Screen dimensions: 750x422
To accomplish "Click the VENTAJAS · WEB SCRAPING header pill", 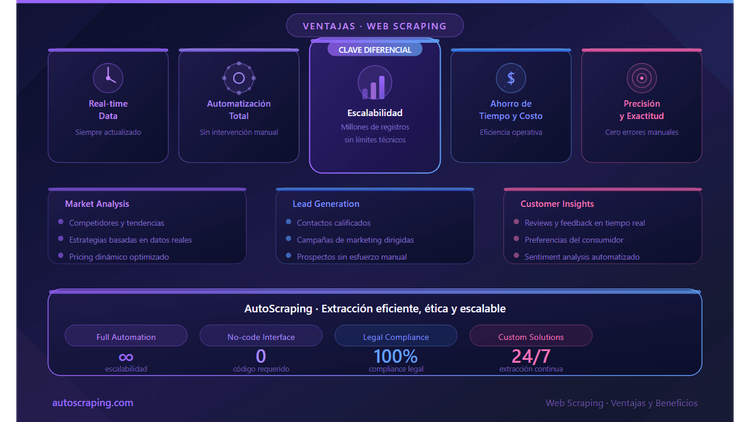I will coord(375,26).
